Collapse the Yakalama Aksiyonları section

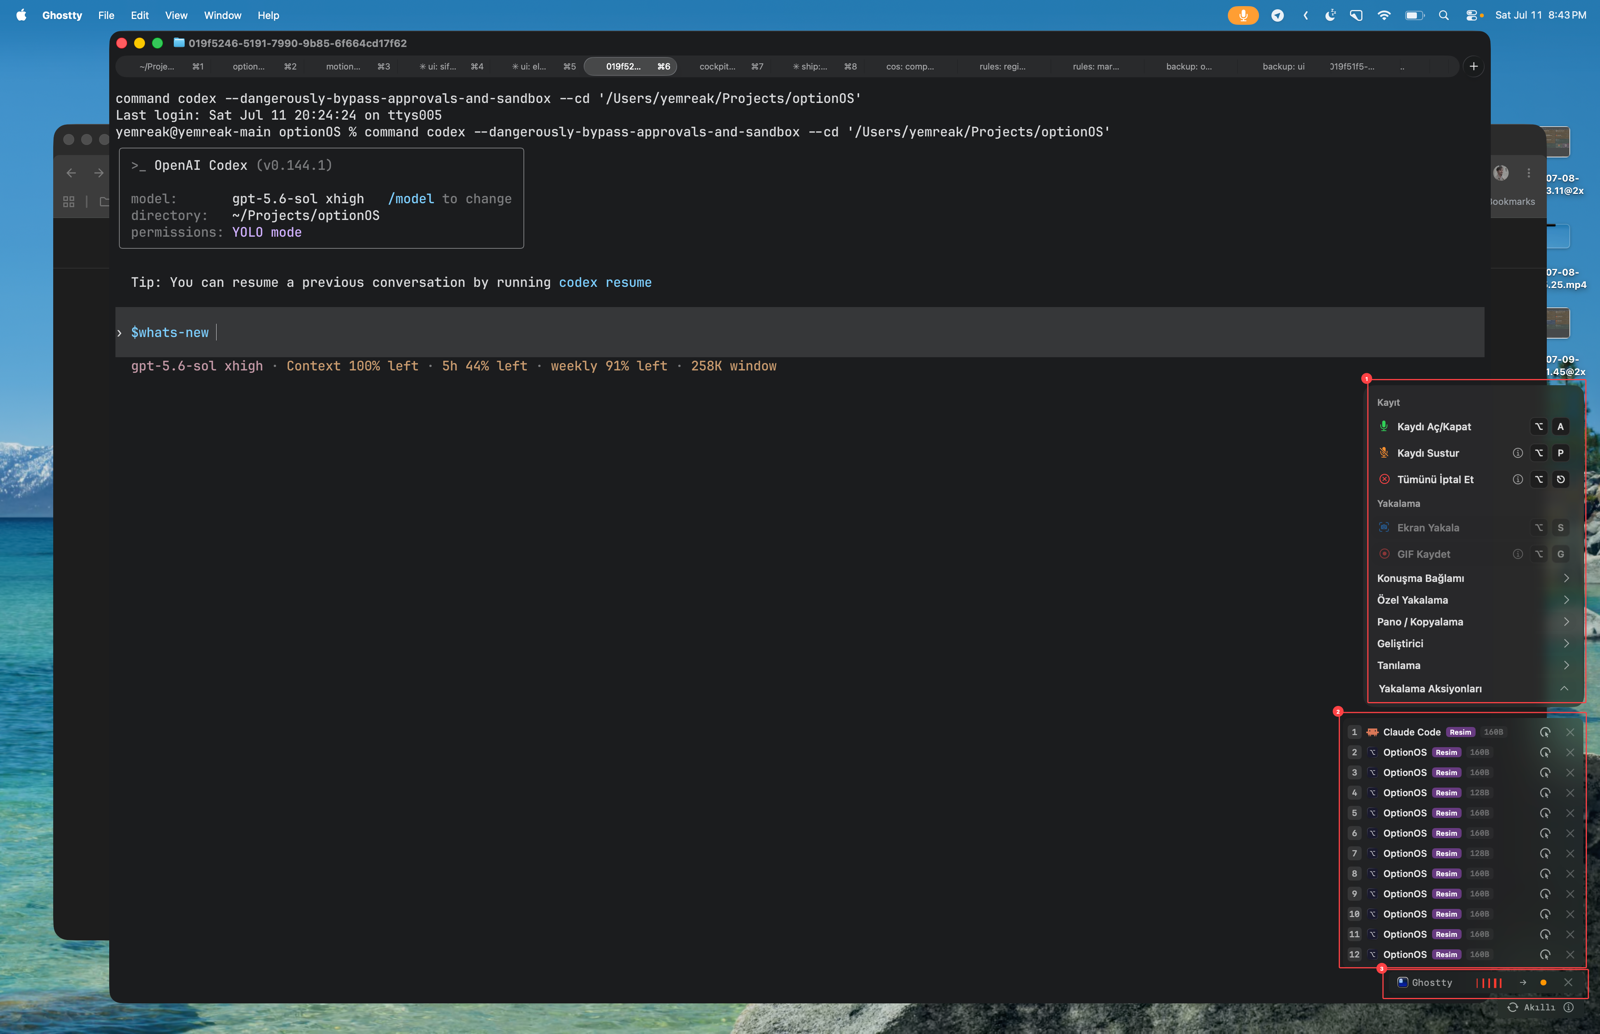point(1475,688)
